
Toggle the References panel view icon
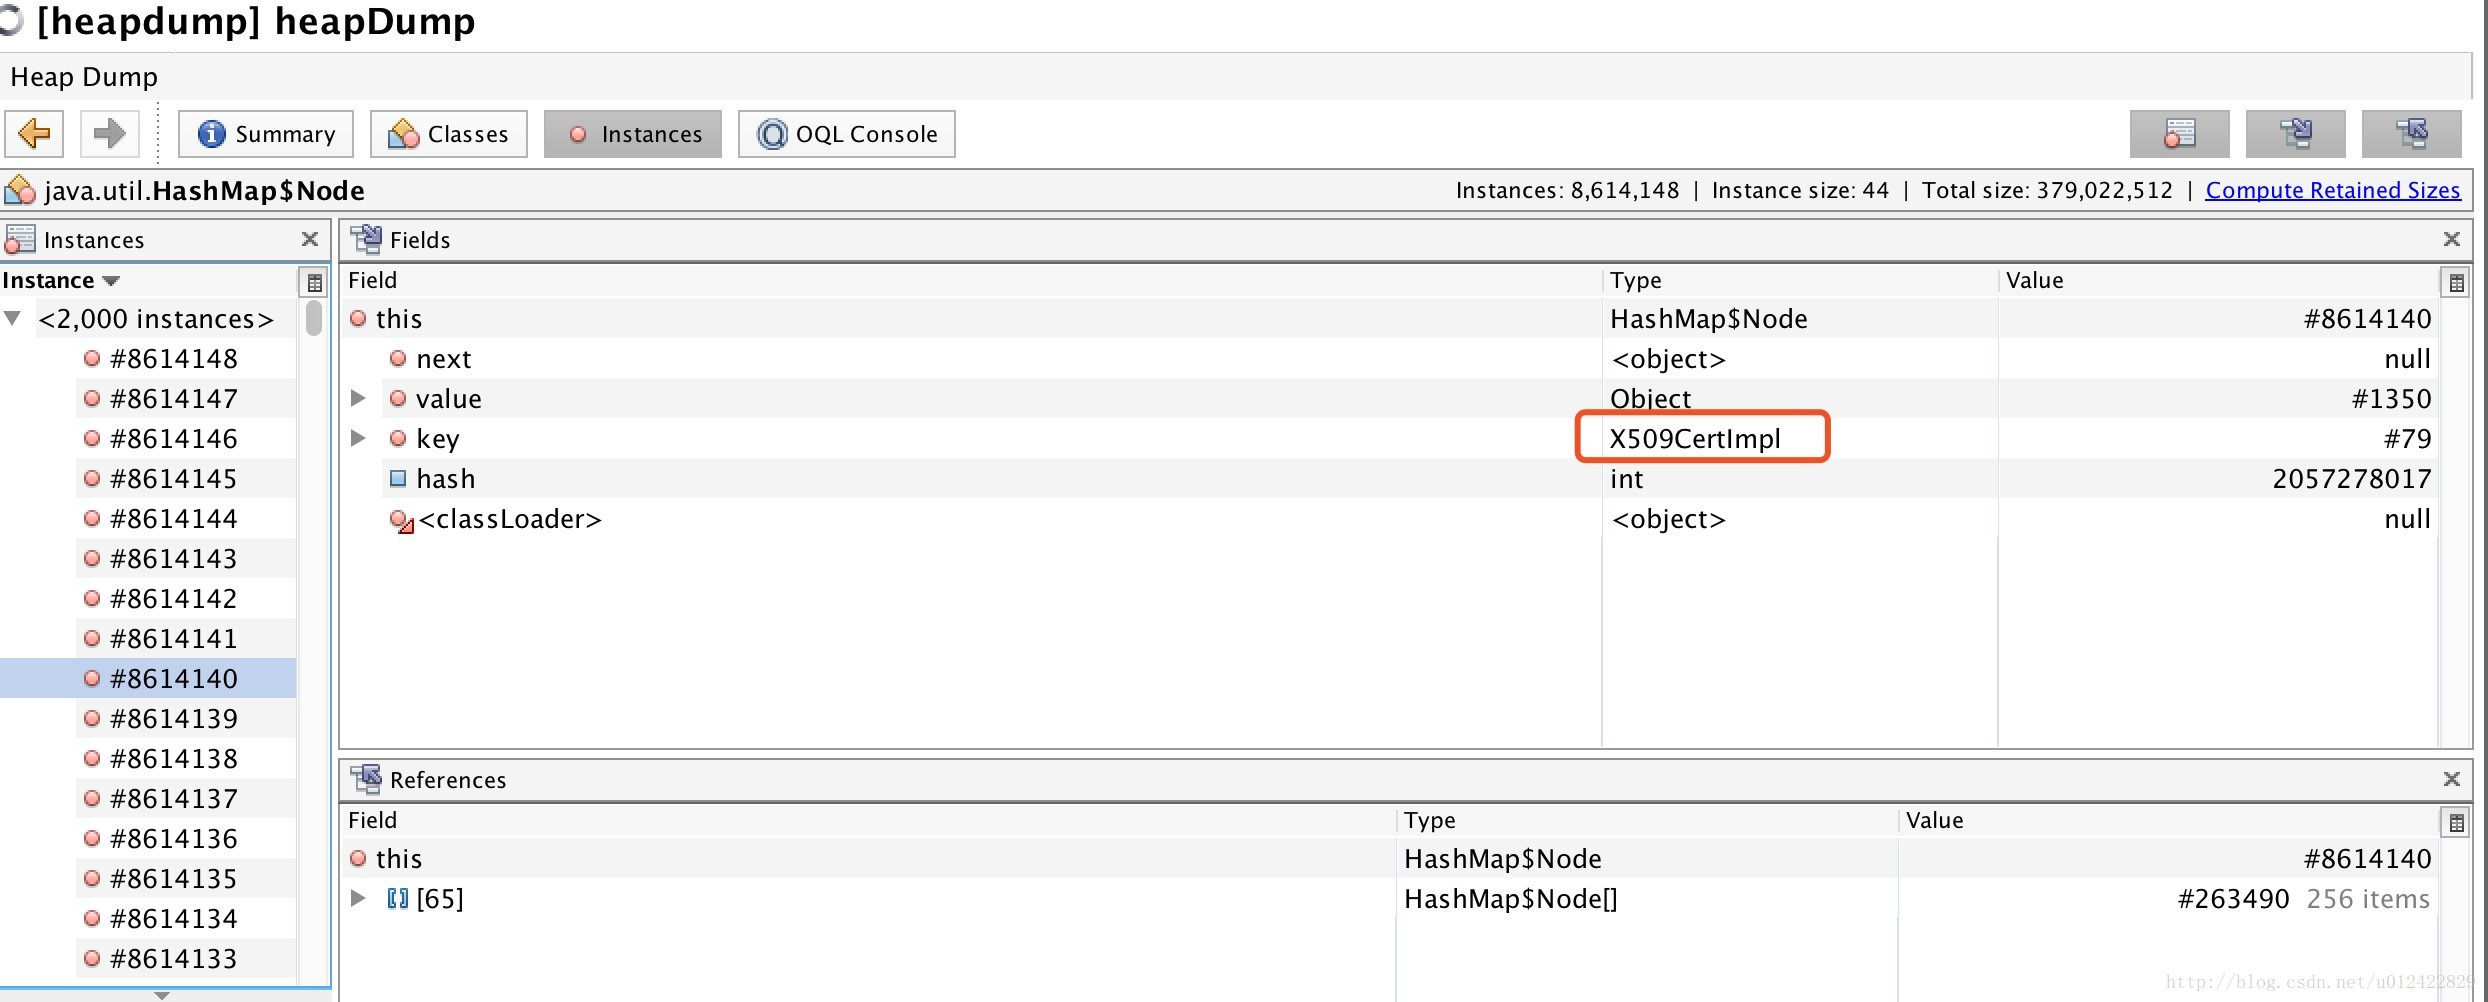pos(2411,134)
